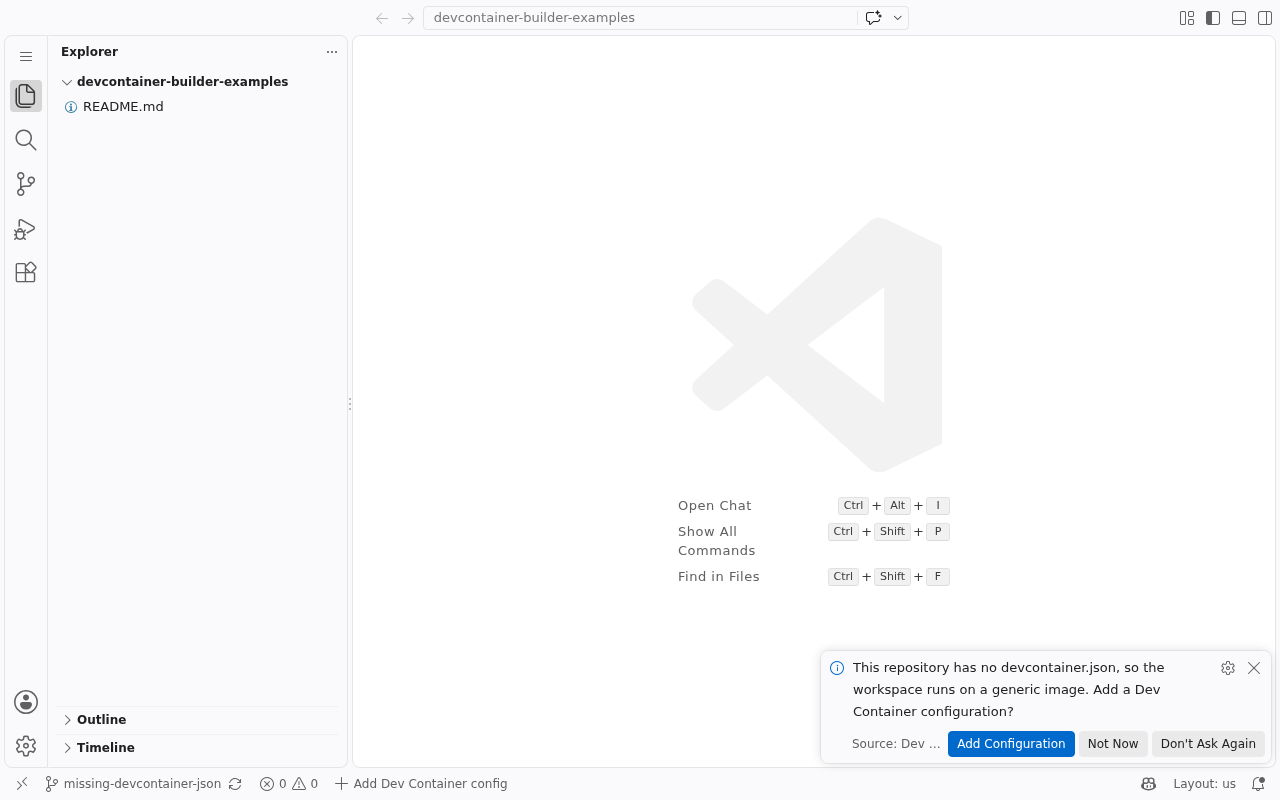Open the hamburger application menu
This screenshot has height=800, width=1280.
[x=26, y=57]
